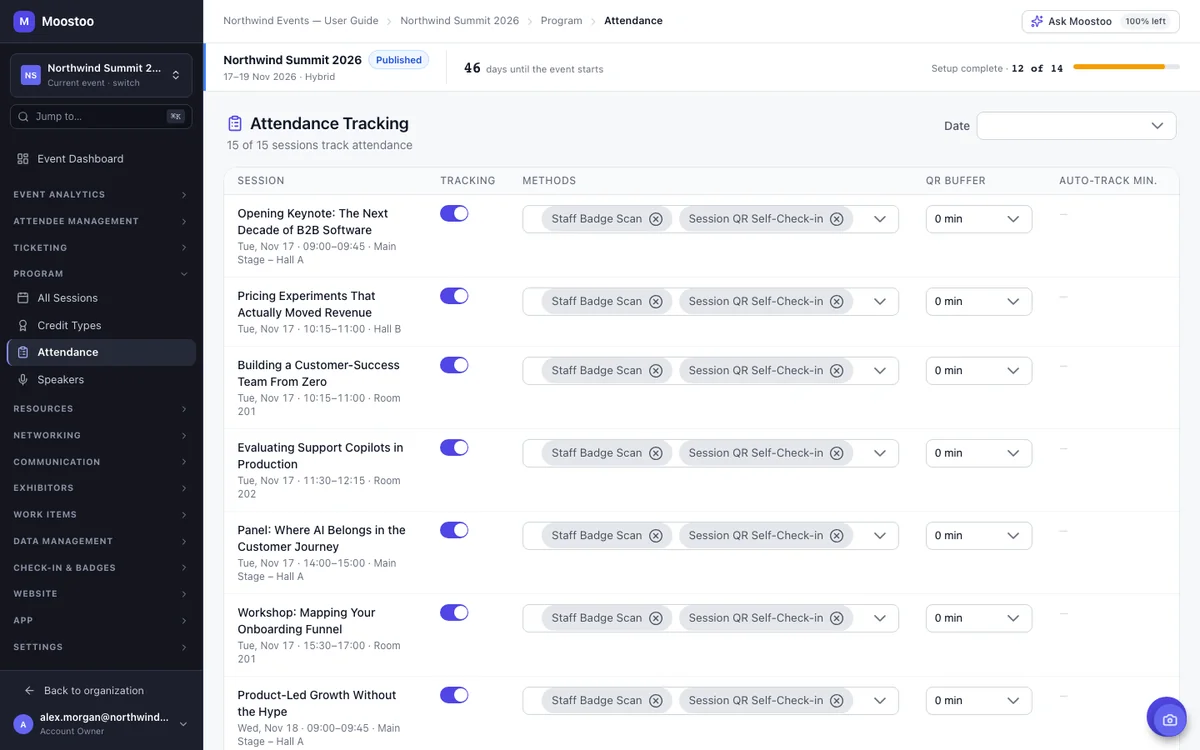This screenshot has height=750, width=1200.
Task: Expand Methods dropdown for Opening Keynote
Action: (880, 219)
